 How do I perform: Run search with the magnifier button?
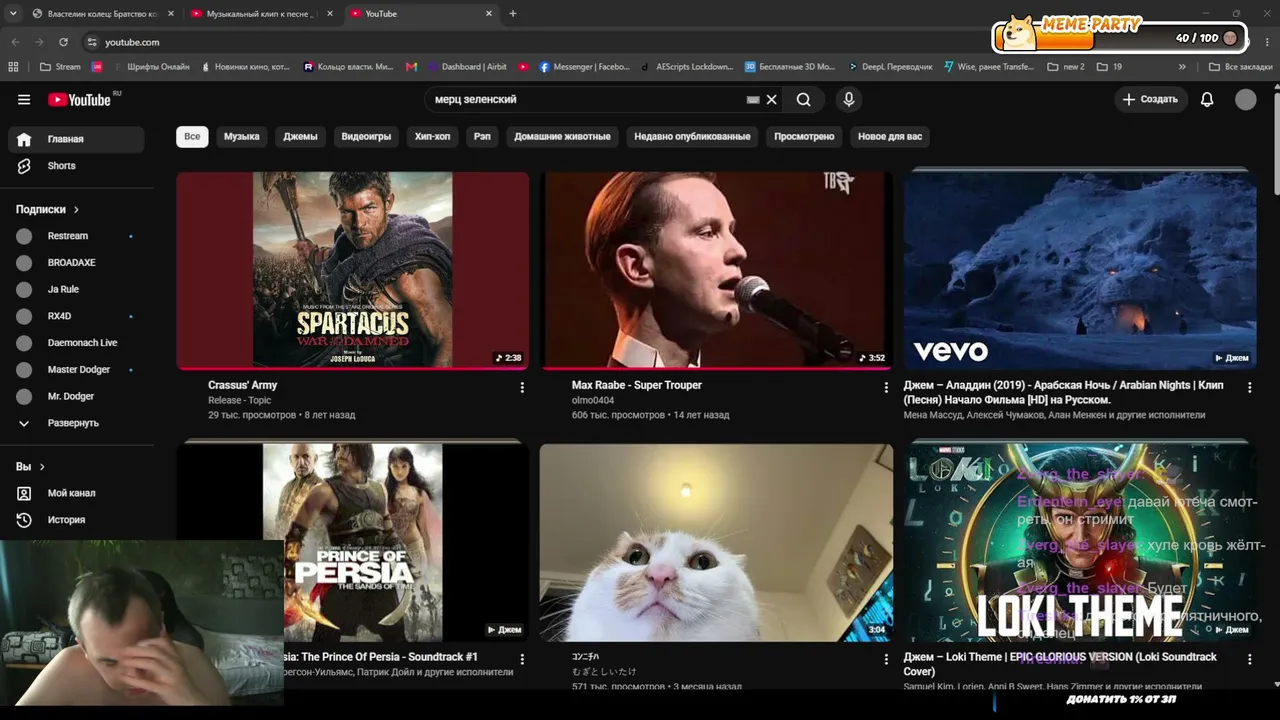(804, 99)
